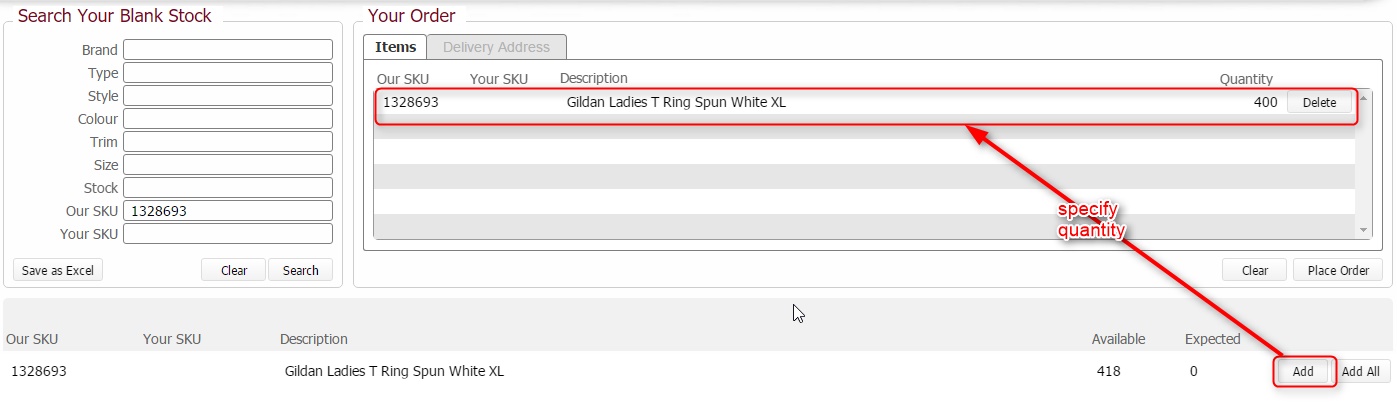Delete the Gildan Ladies T order line

pos(1319,102)
